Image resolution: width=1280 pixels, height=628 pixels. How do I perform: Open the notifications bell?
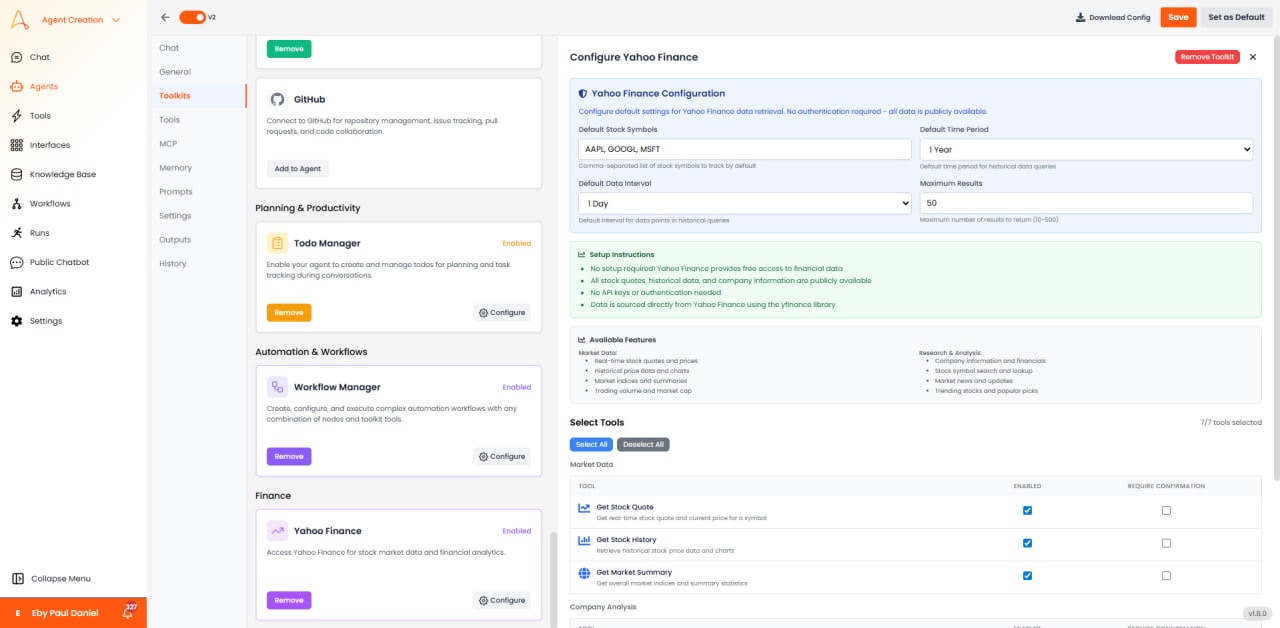[x=128, y=612]
